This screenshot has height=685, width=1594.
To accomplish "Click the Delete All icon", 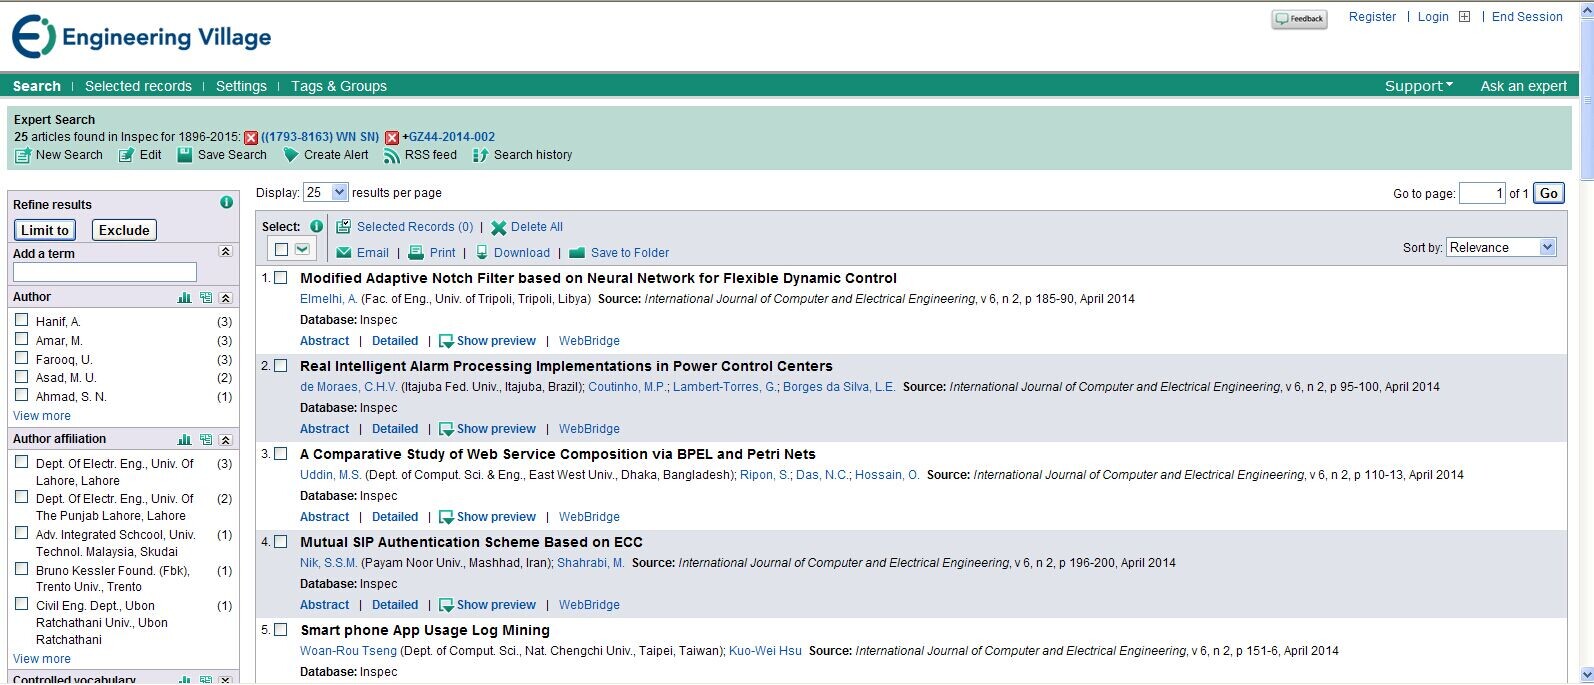I will (498, 228).
